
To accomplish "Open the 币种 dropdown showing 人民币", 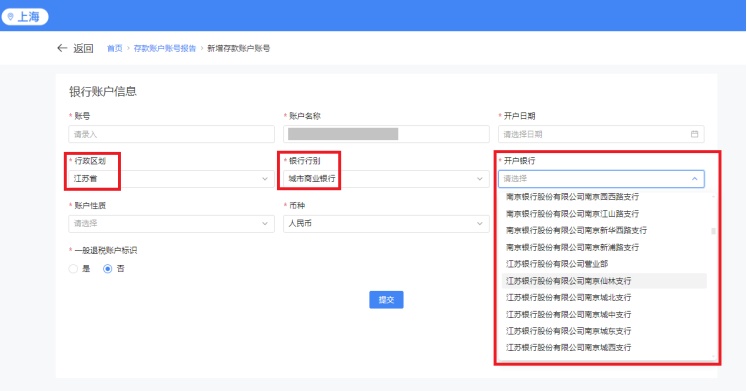I will click(x=386, y=223).
